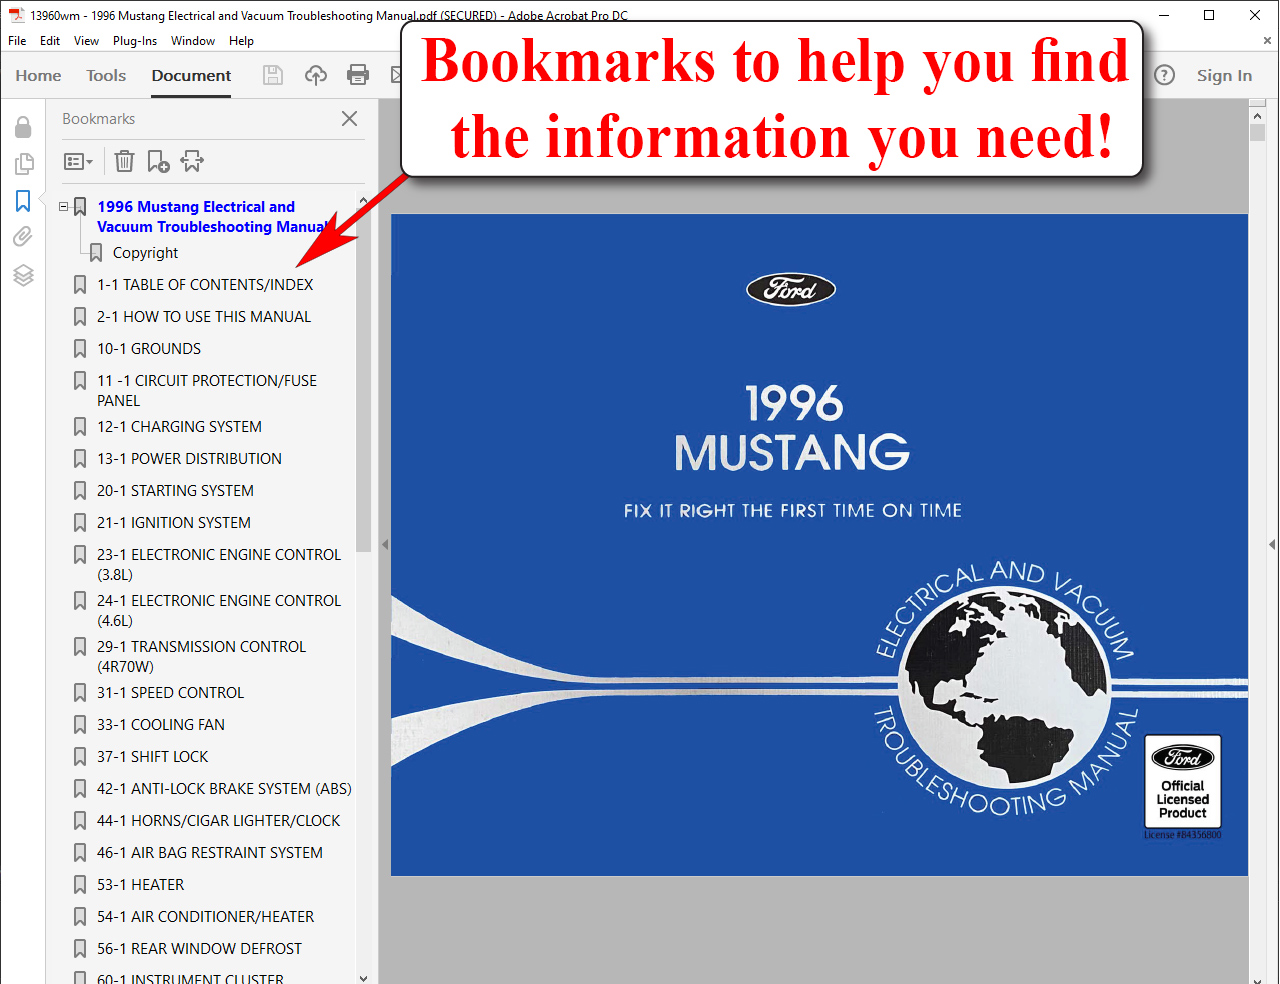1280x984 pixels.
Task: Click Sign In
Action: (x=1224, y=76)
